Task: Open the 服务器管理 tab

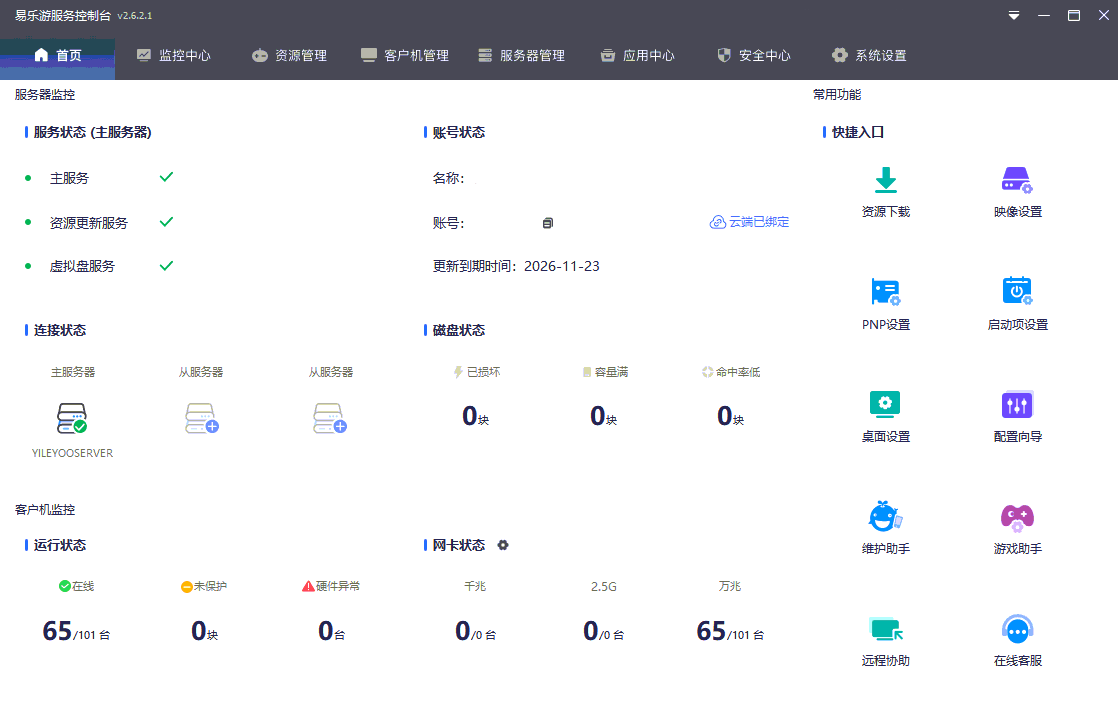Action: 521,56
